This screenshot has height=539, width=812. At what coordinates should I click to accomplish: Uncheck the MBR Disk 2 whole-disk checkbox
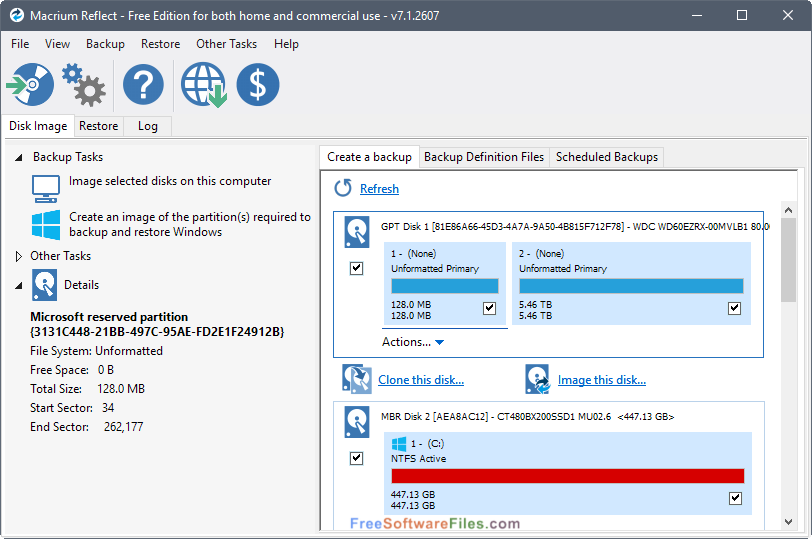pos(356,458)
